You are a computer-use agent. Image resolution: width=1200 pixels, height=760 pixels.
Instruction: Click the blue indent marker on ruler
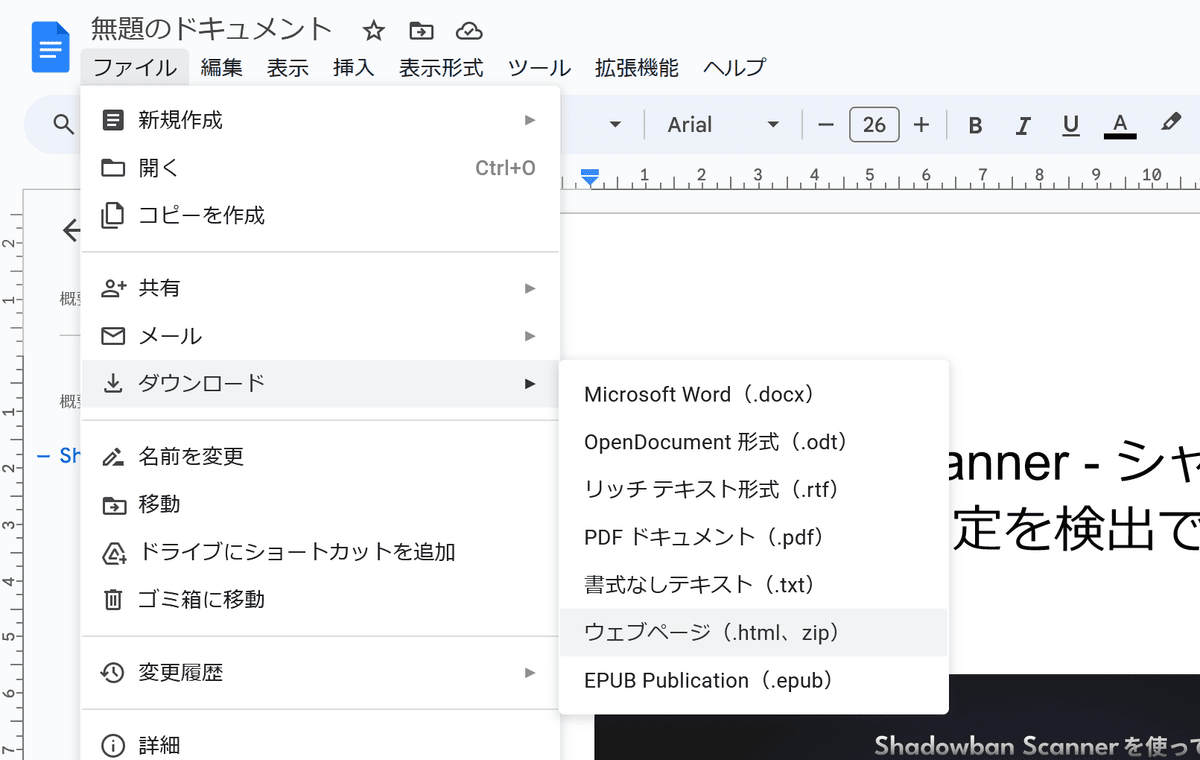[590, 177]
